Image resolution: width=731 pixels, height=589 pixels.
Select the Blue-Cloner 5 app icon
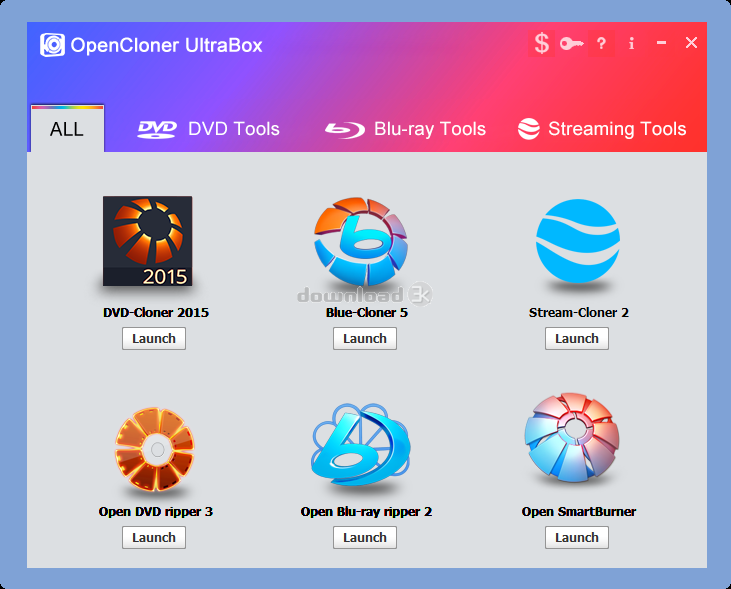[360, 241]
